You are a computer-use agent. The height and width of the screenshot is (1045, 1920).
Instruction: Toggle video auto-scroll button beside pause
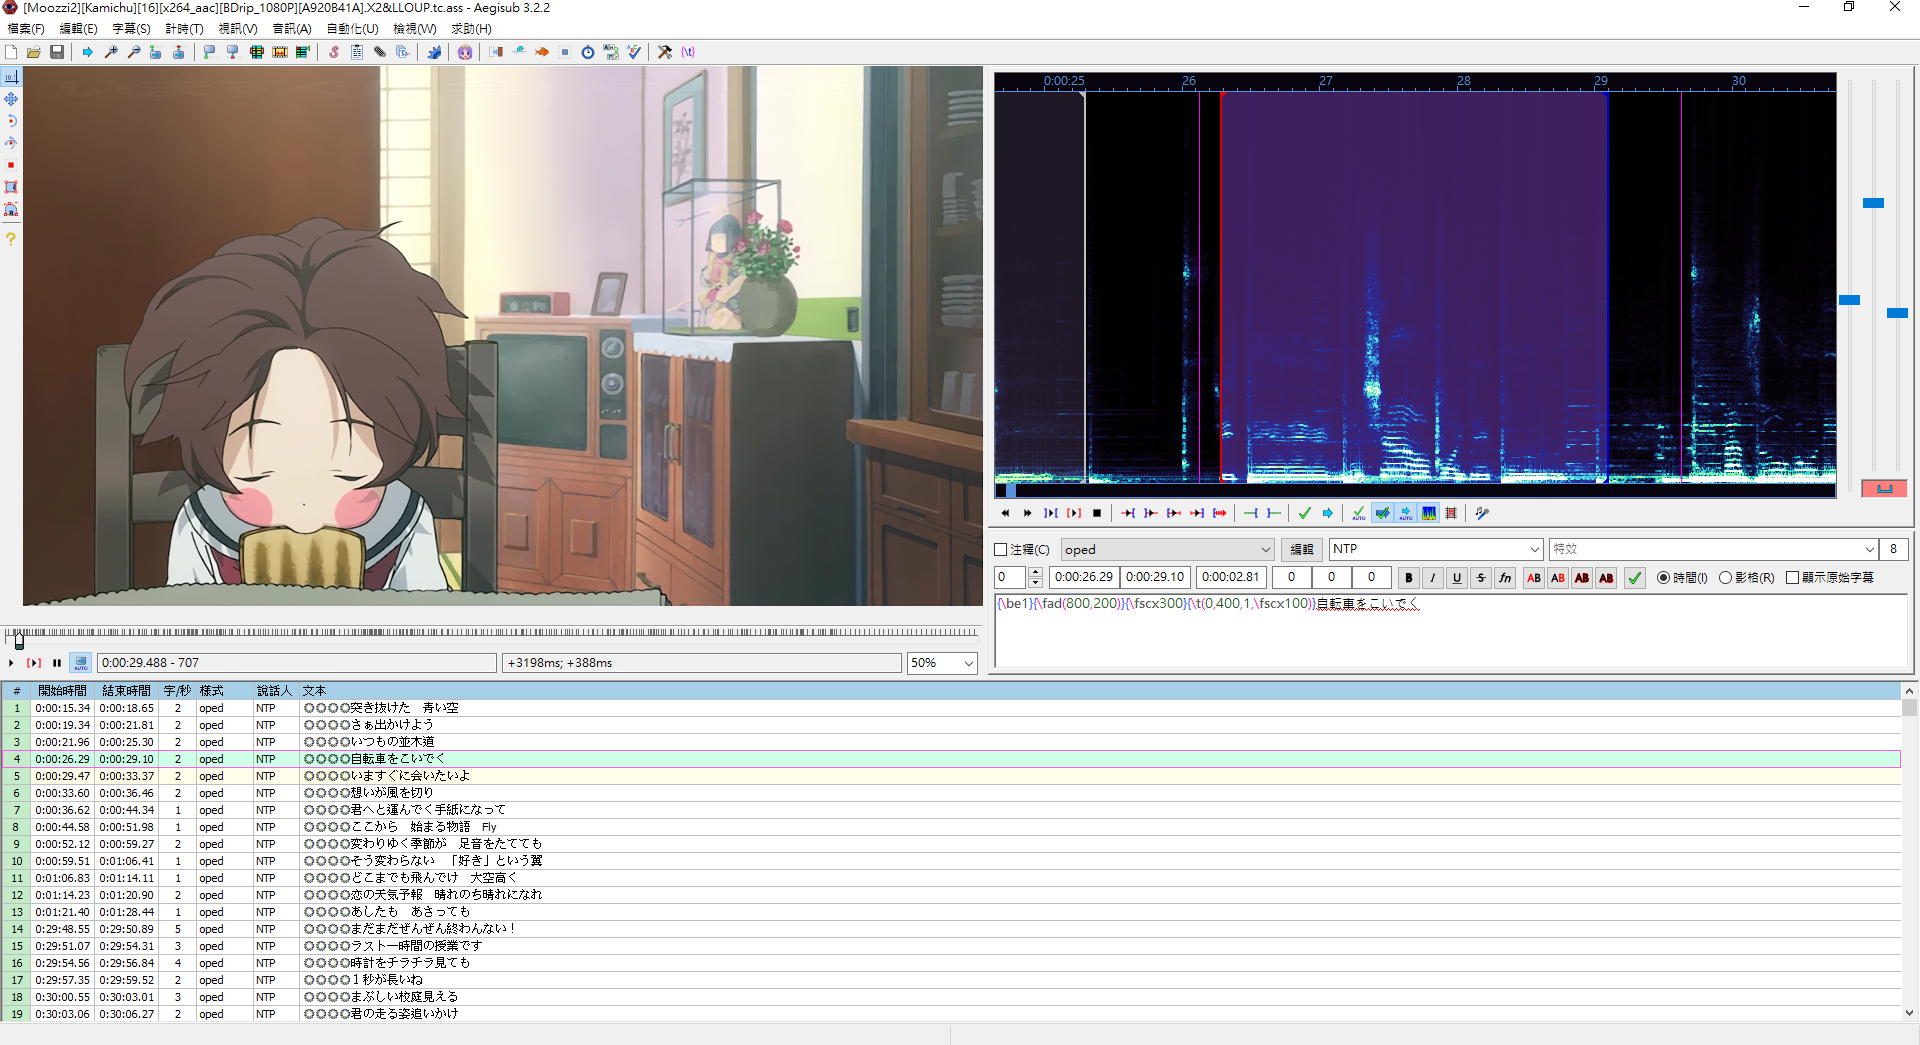tap(81, 662)
